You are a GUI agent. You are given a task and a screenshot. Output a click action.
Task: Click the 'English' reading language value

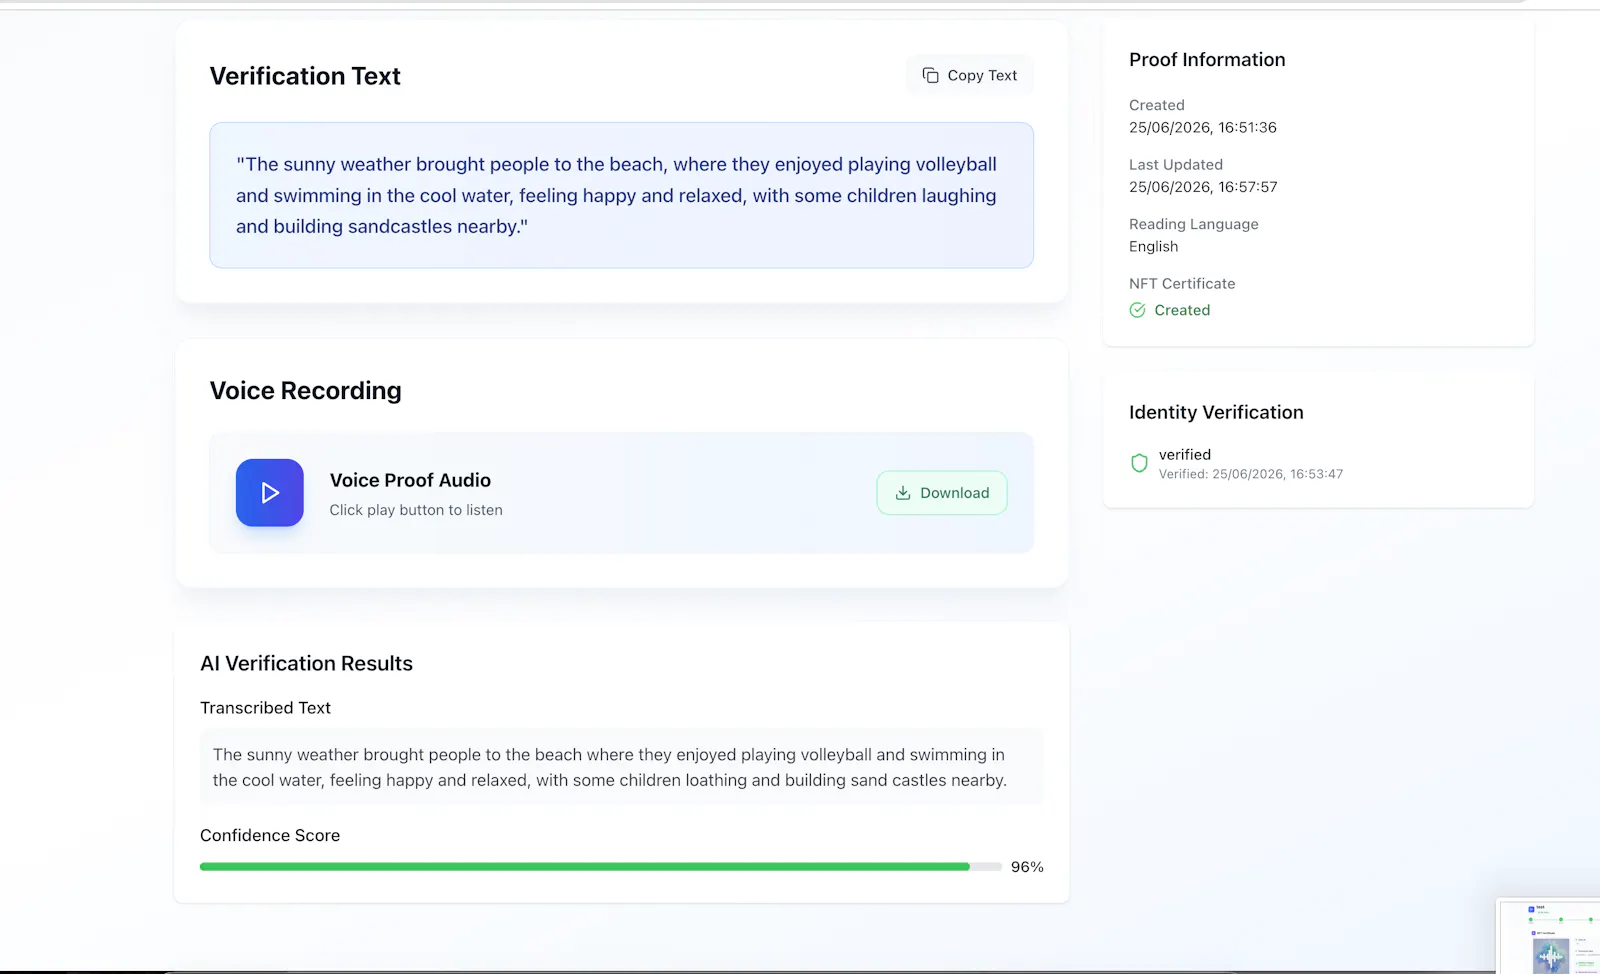coord(1154,246)
